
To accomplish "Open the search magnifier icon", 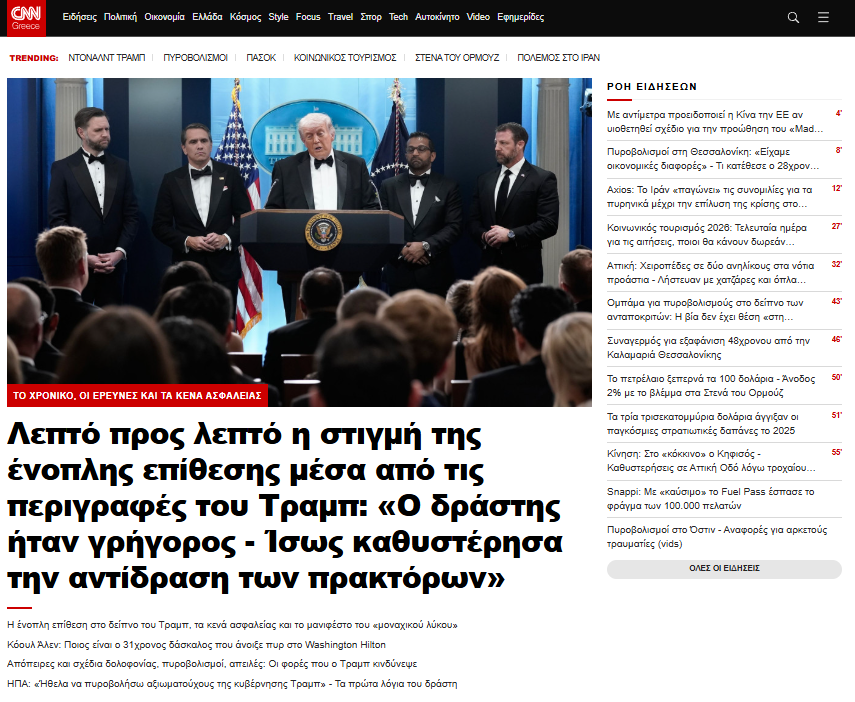I will pyautogui.click(x=793, y=17).
